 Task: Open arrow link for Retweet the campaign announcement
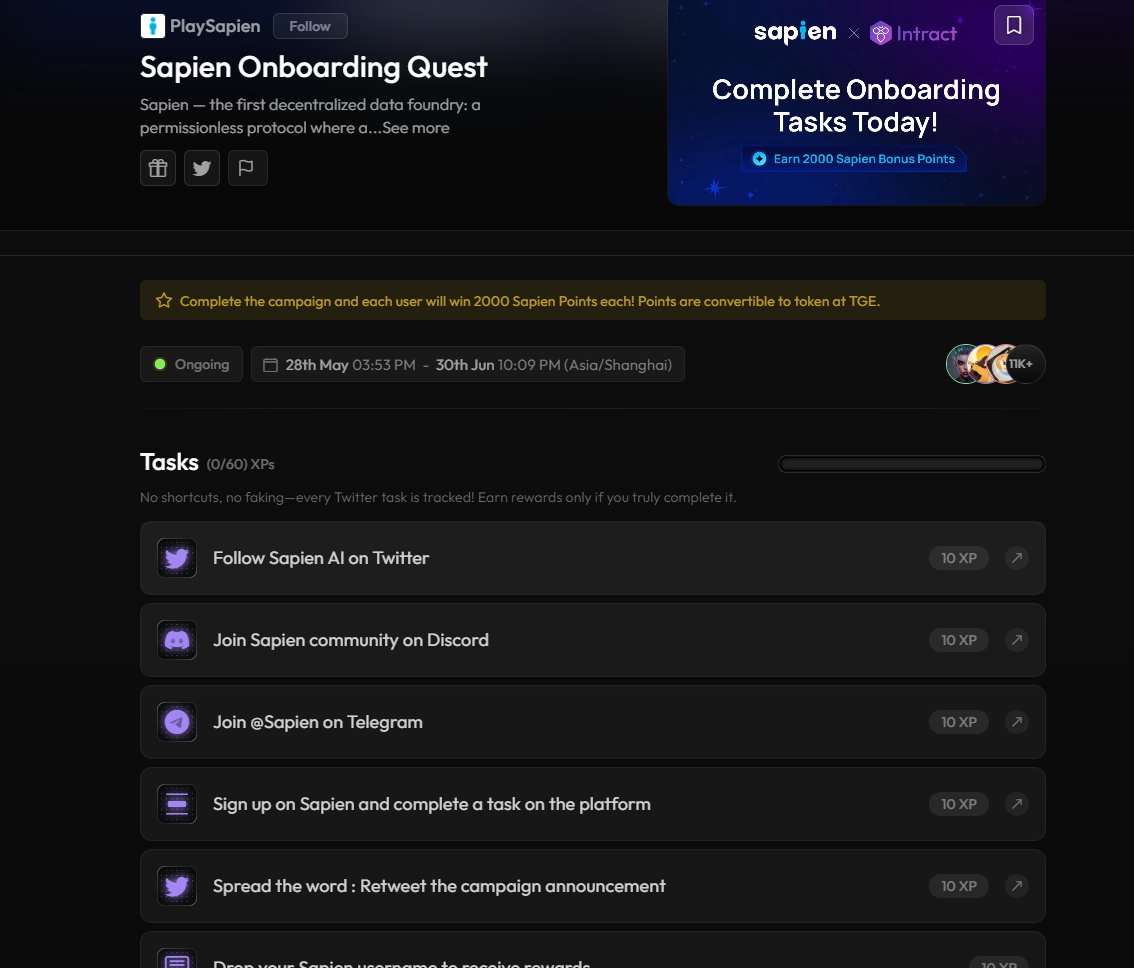pos(1017,886)
